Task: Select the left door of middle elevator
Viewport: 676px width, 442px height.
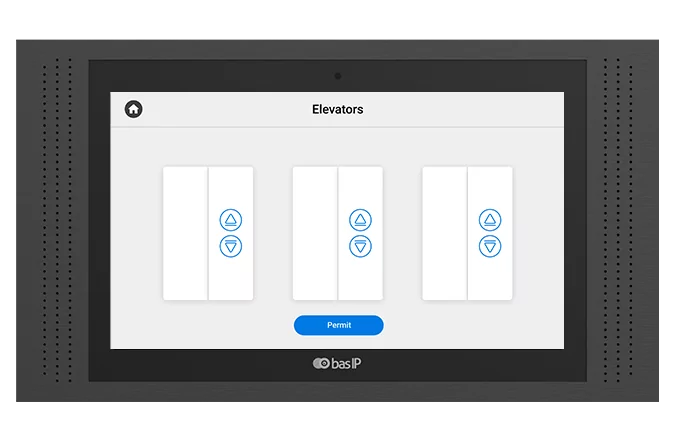Action: (x=314, y=233)
